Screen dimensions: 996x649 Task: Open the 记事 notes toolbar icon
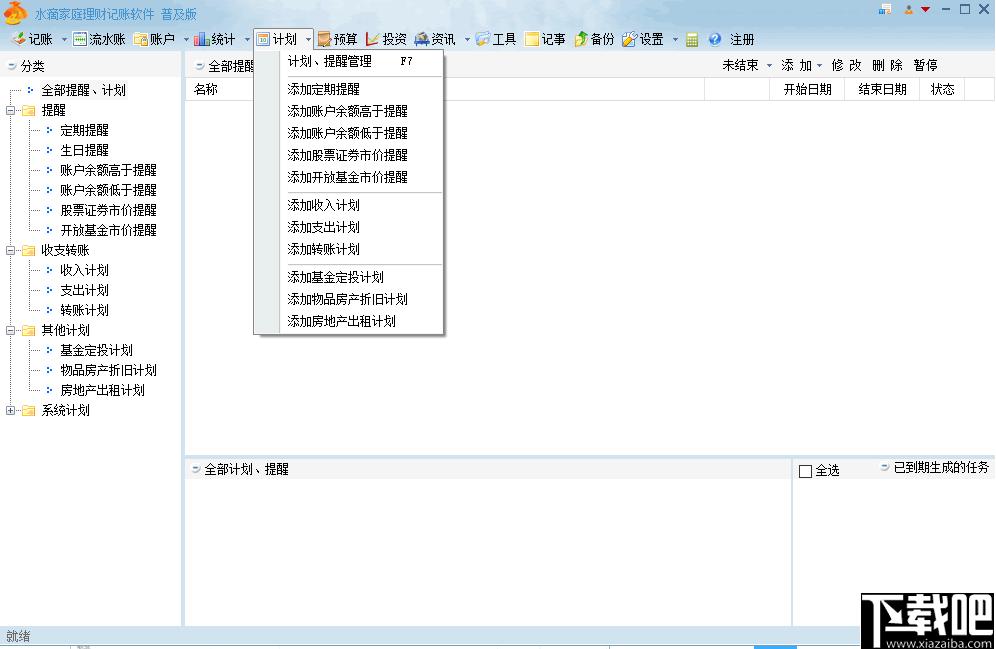click(532, 39)
